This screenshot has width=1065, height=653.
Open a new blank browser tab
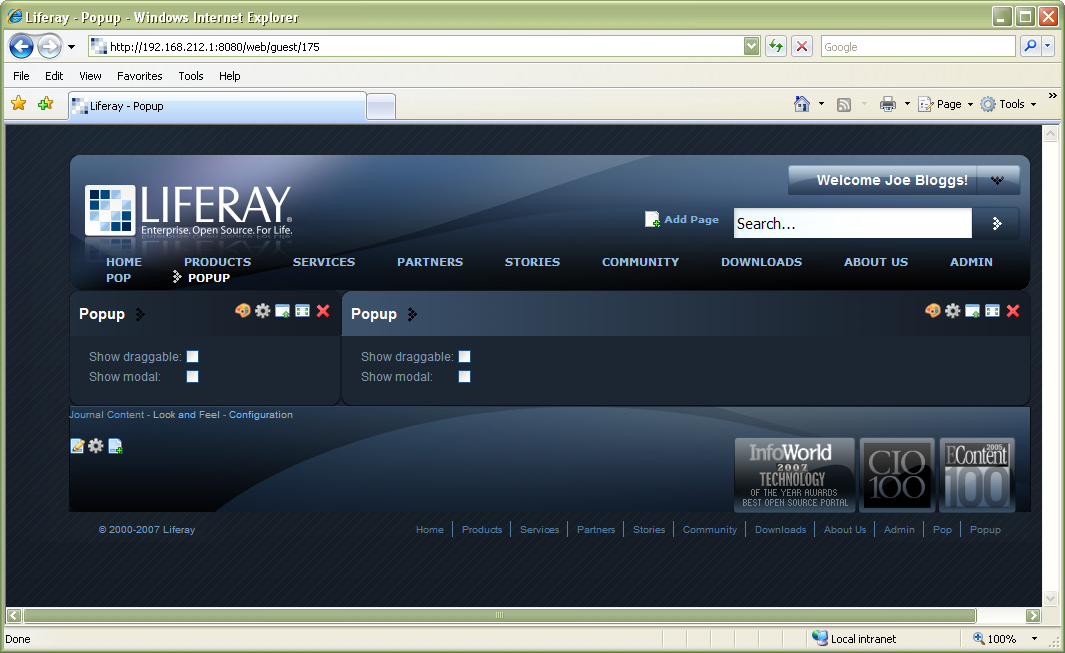[x=381, y=107]
